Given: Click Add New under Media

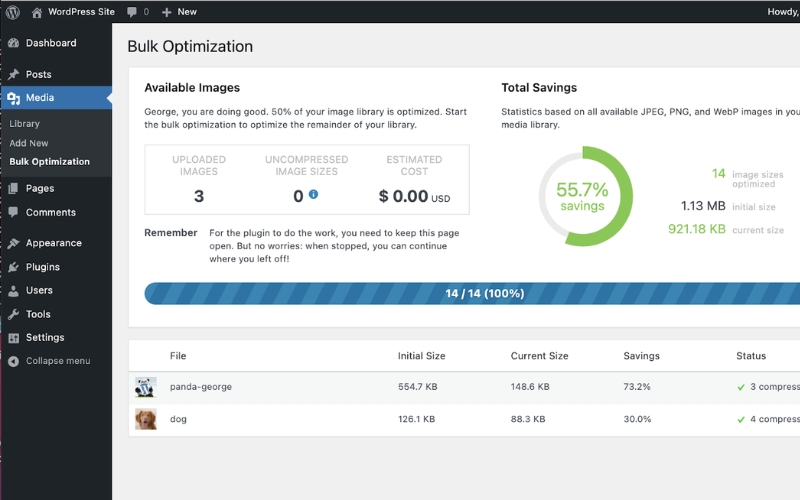Looking at the screenshot, I should [x=29, y=143].
